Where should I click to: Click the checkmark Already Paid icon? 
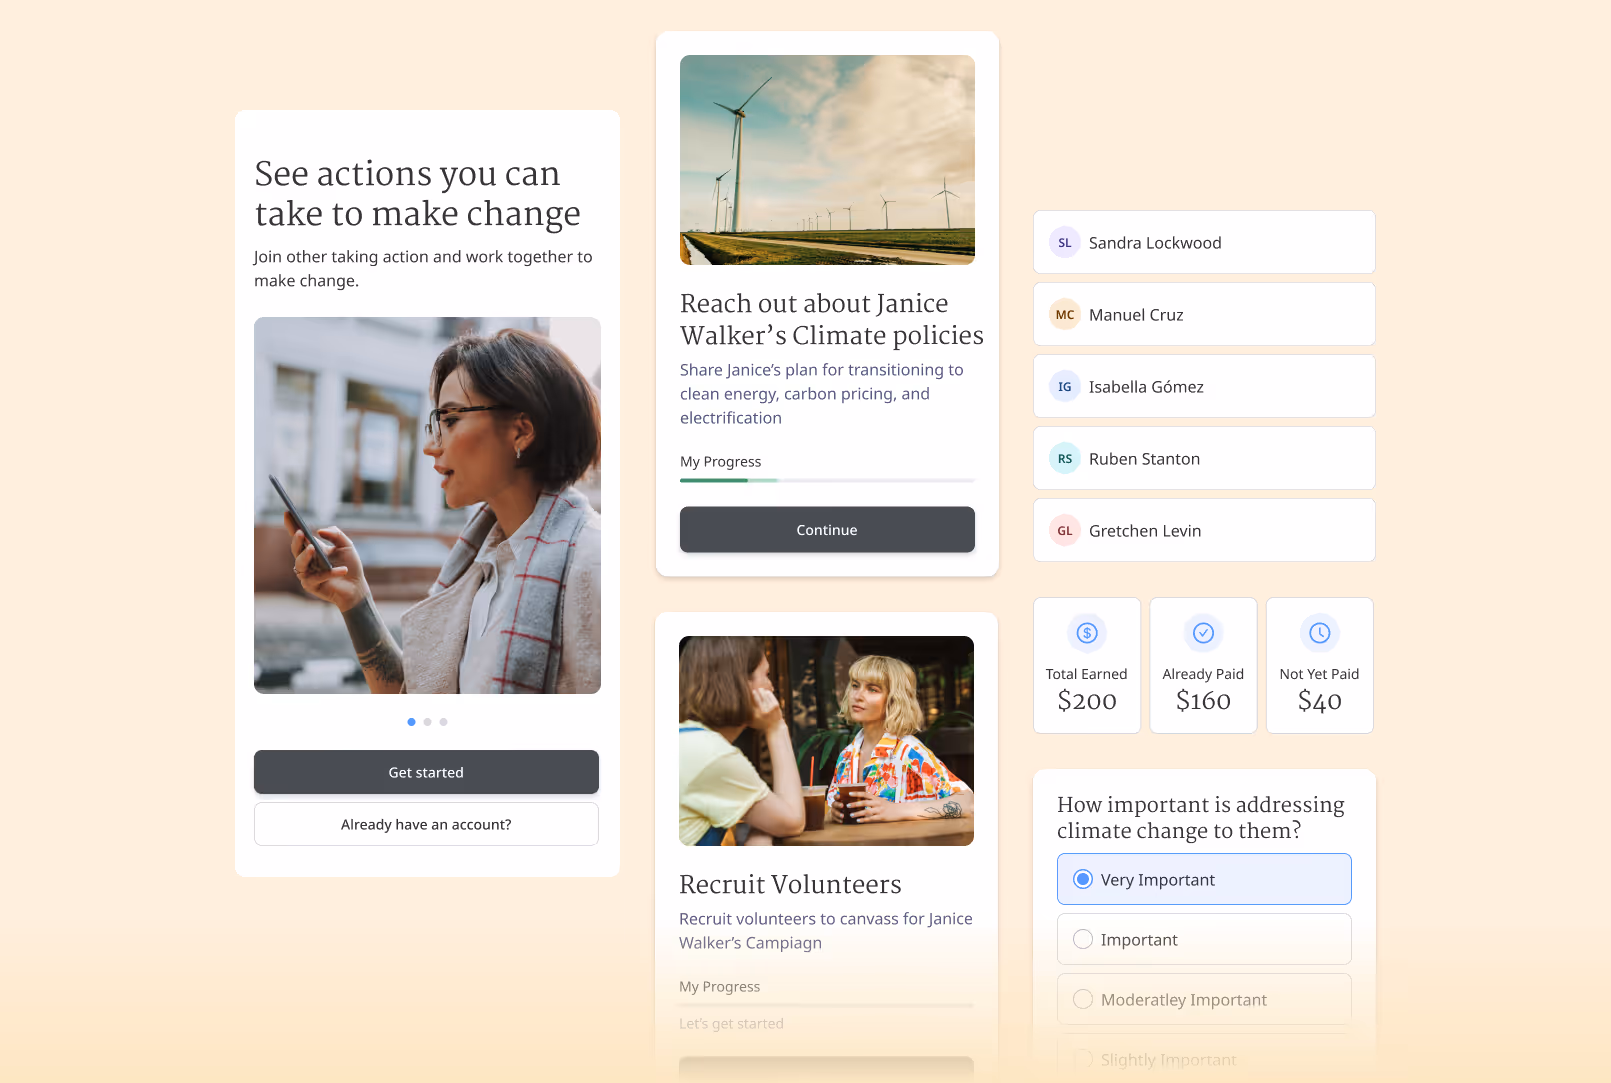coord(1203,633)
